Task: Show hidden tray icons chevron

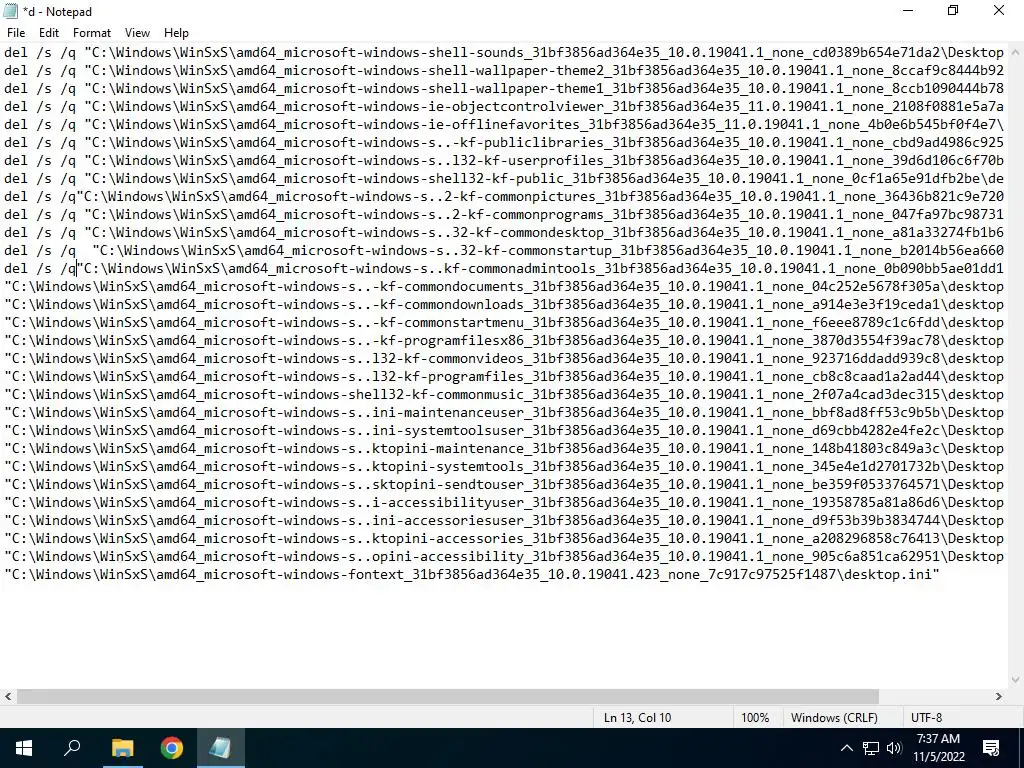Action: pyautogui.click(x=846, y=748)
